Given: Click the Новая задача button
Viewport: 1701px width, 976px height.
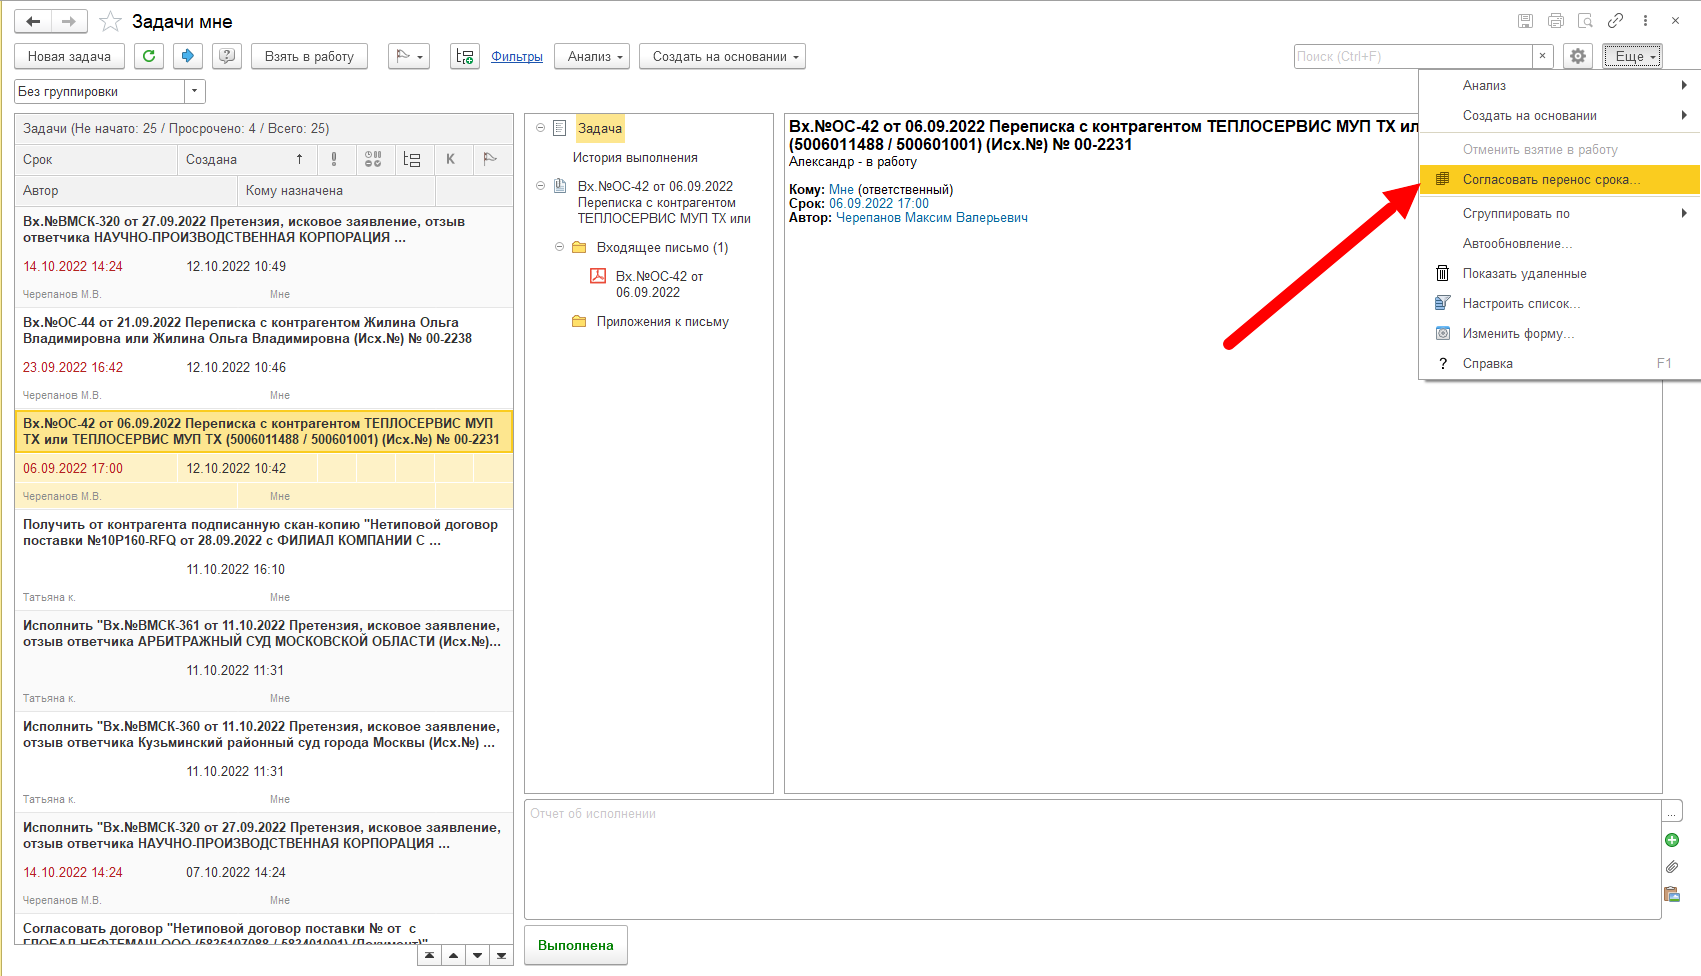Looking at the screenshot, I should (70, 56).
